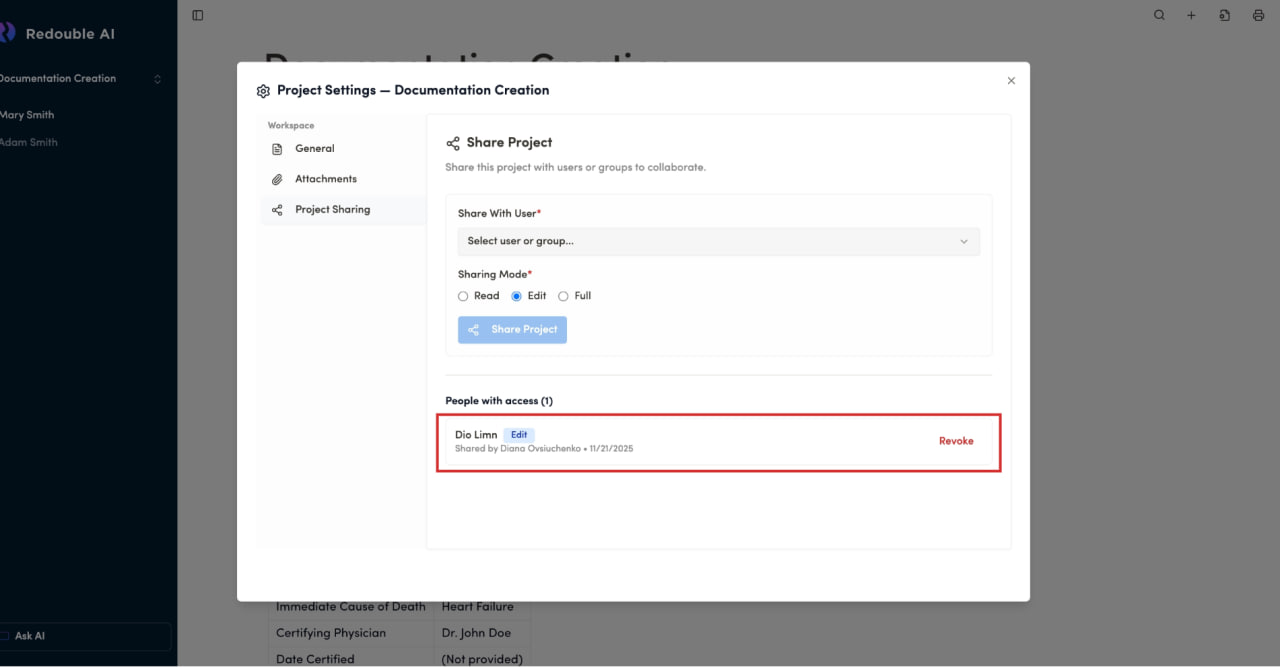Image resolution: width=1280 pixels, height=669 pixels.
Task: Click the plus icon in the top bar
Action: pos(1191,15)
